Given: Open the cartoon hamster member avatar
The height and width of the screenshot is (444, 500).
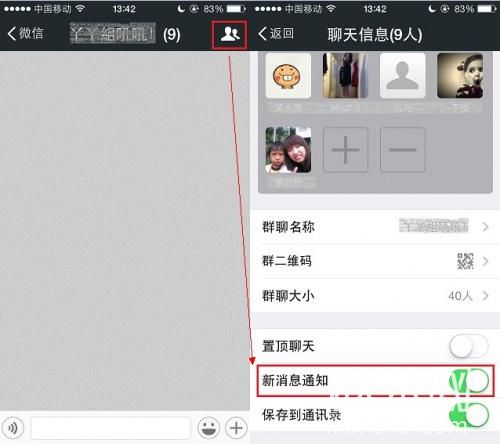Looking at the screenshot, I should [x=288, y=76].
